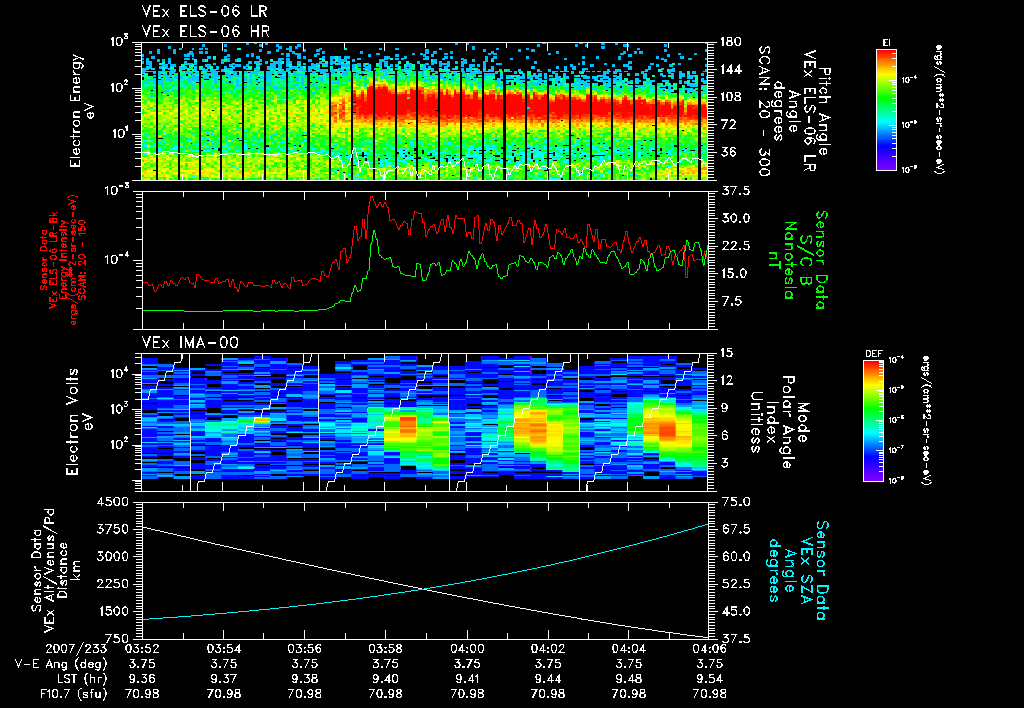
Task: Click the '2007/233' date label
Action: (x=76, y=649)
